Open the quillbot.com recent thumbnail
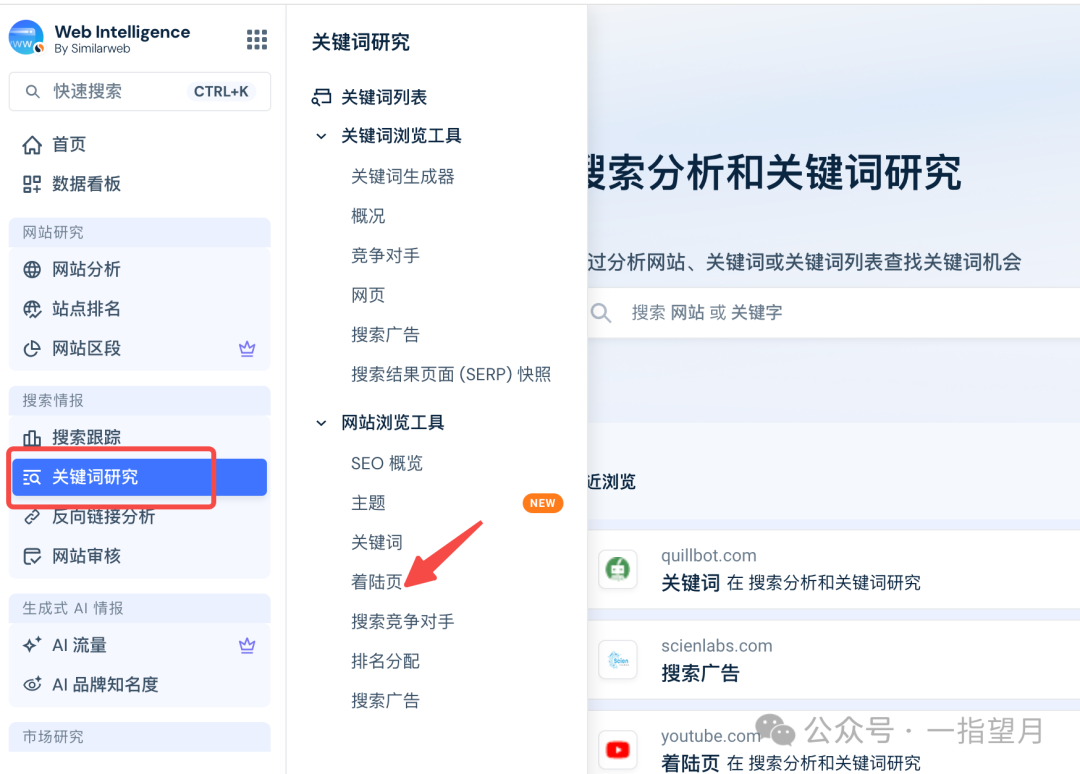The image size is (1080, 774). point(618,569)
